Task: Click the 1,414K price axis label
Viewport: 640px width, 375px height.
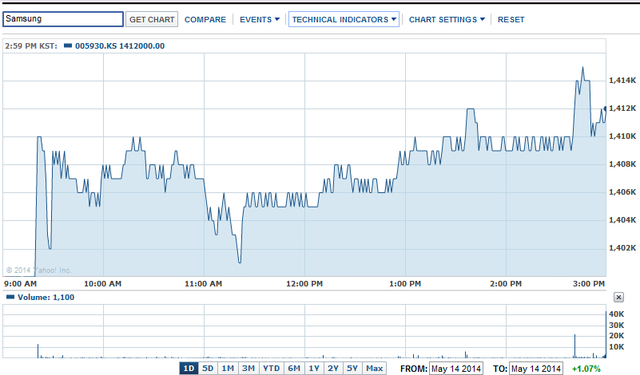Action: (622, 80)
